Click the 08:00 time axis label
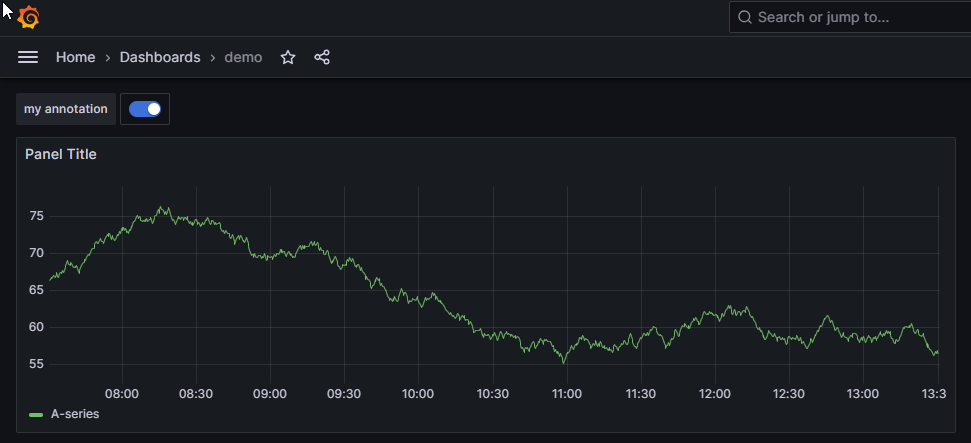 coord(122,394)
